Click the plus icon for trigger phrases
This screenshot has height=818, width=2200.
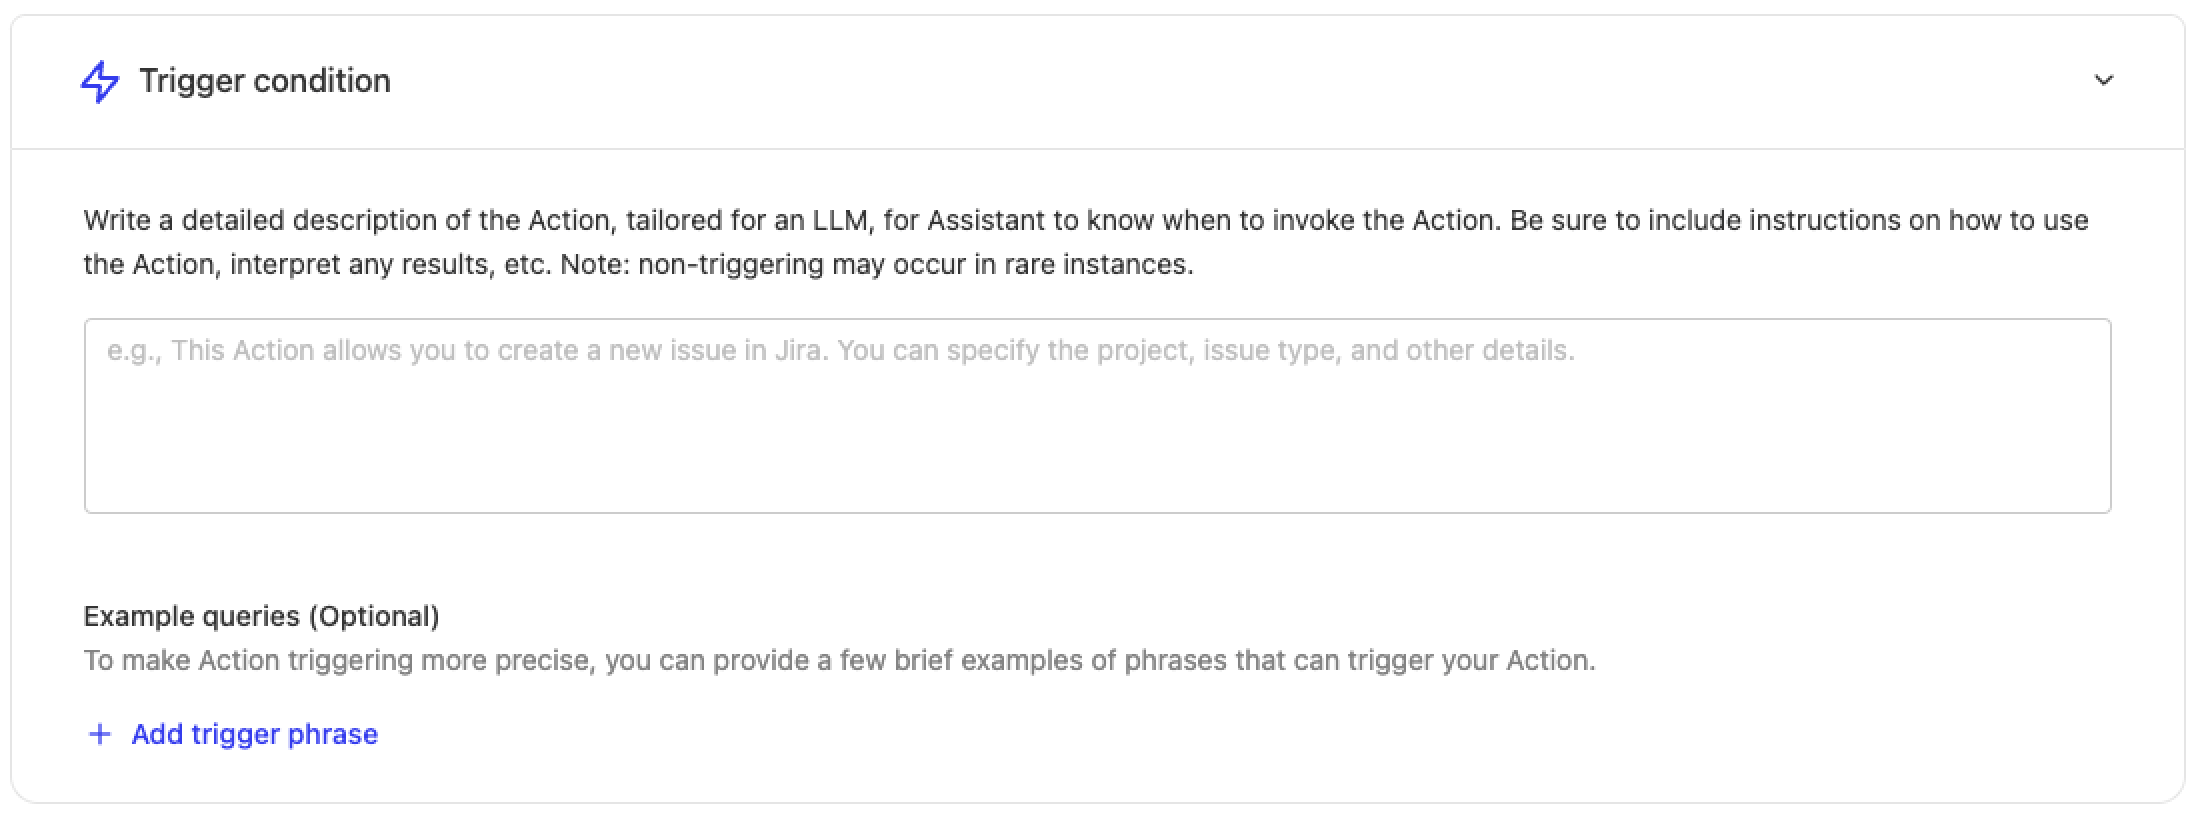[x=99, y=735]
